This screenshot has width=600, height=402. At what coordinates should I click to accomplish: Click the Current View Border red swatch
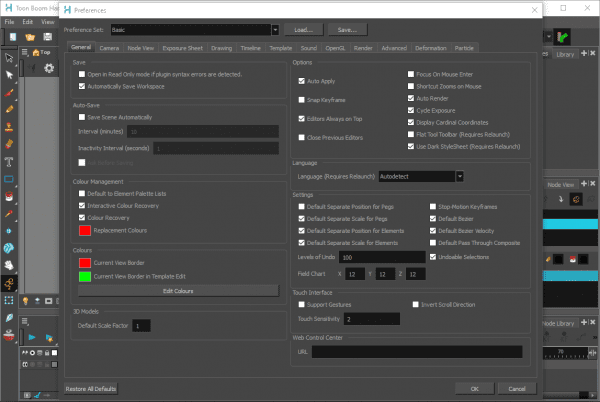(85, 263)
